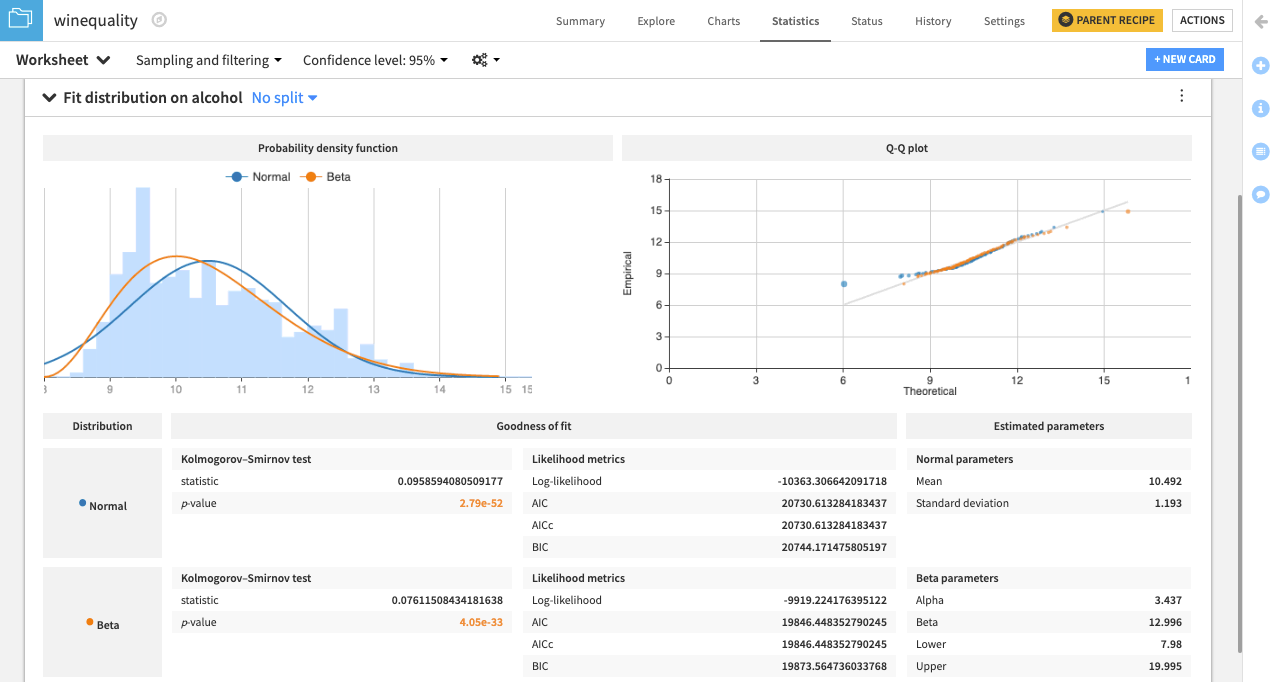Open the Sampling and filtering dropdown
The image size is (1275, 682).
point(208,59)
